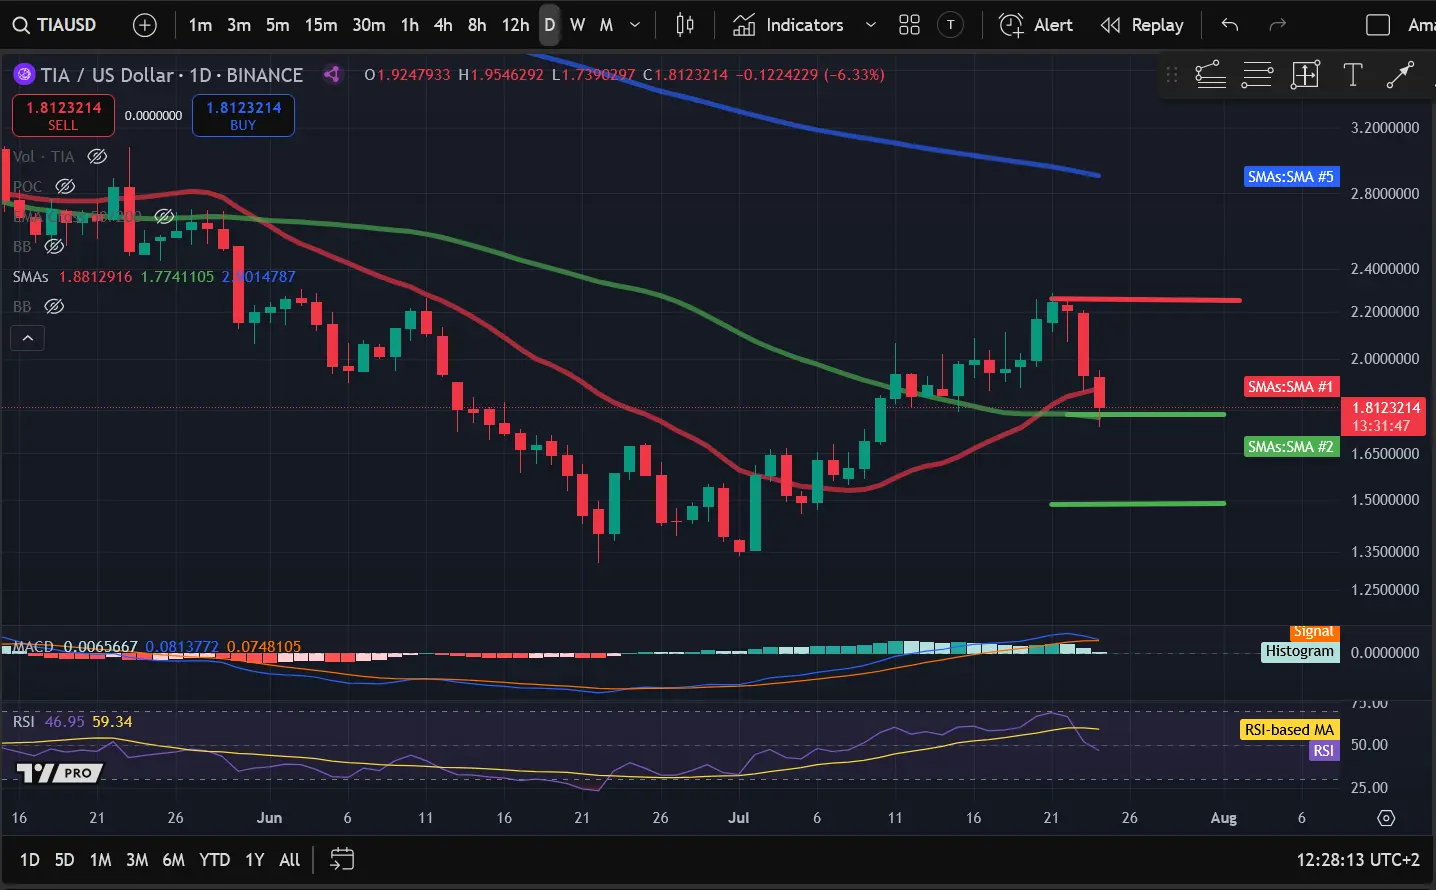
Task: Set date range to YTD
Action: point(214,860)
